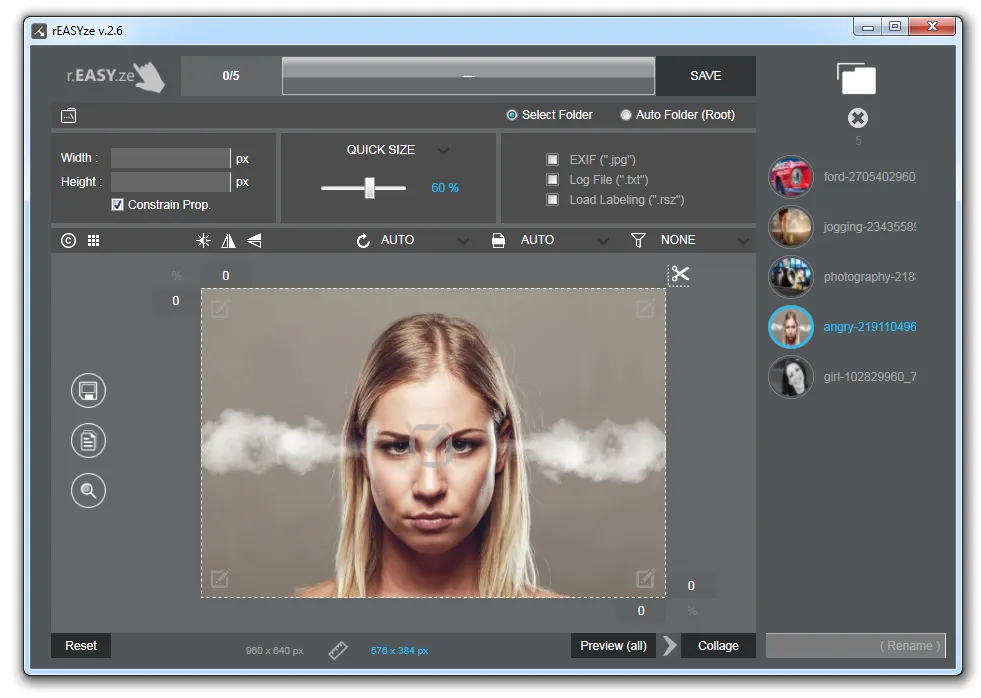The width and height of the screenshot is (981, 698).
Task: Click the floppy disk save icon
Action: 88,391
